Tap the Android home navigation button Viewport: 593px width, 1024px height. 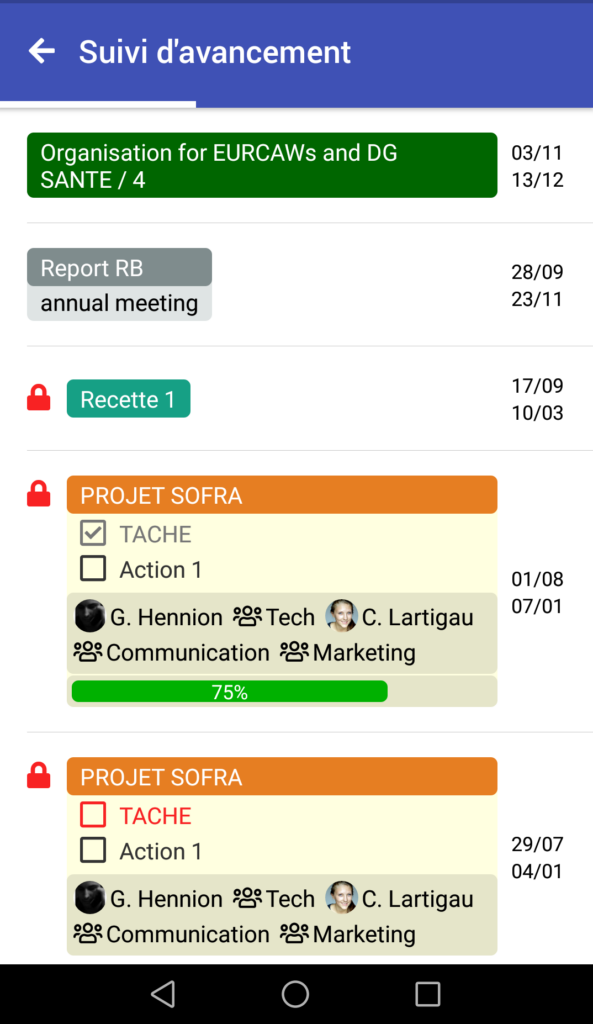pyautogui.click(x=295, y=994)
